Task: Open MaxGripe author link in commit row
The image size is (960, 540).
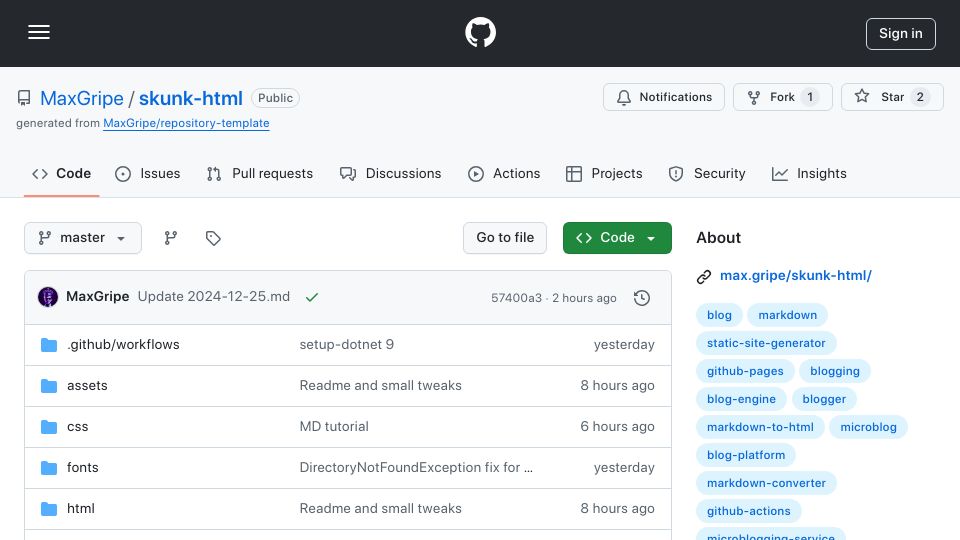Action: [97, 297]
